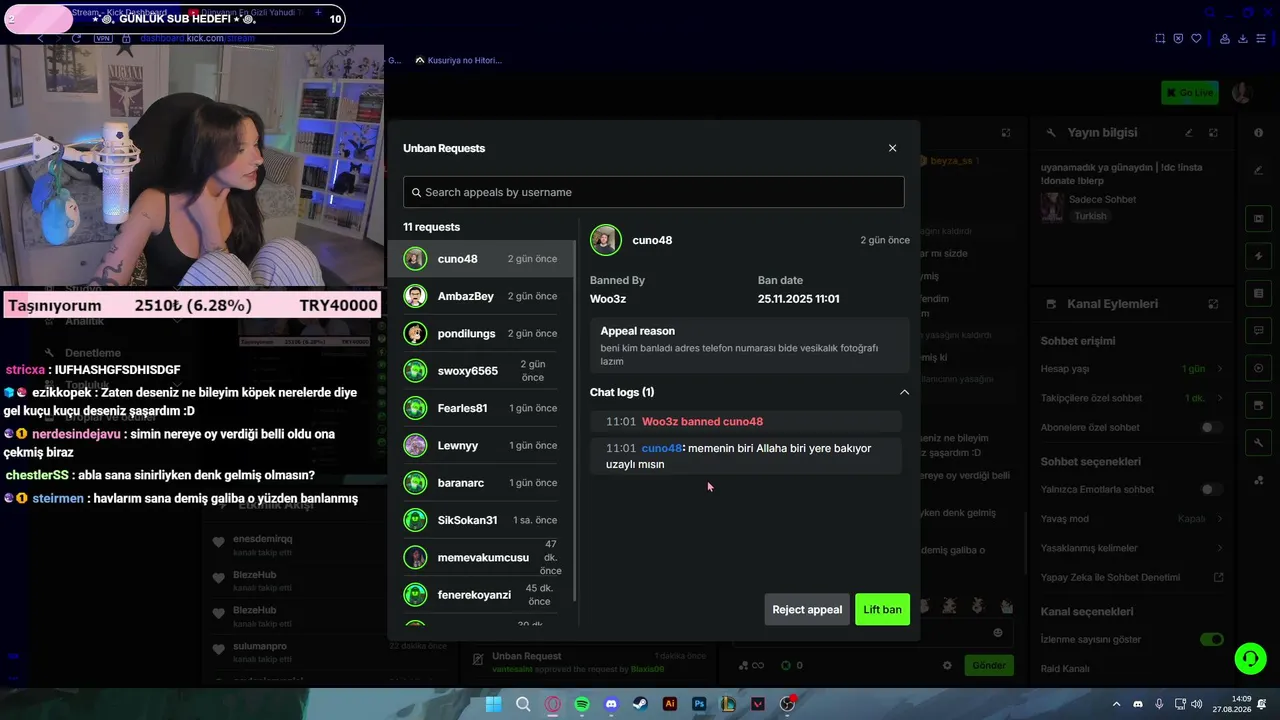Viewport: 1280px width, 720px height.
Task: Pop out the Yayın bilgisi panel
Action: 1213,132
